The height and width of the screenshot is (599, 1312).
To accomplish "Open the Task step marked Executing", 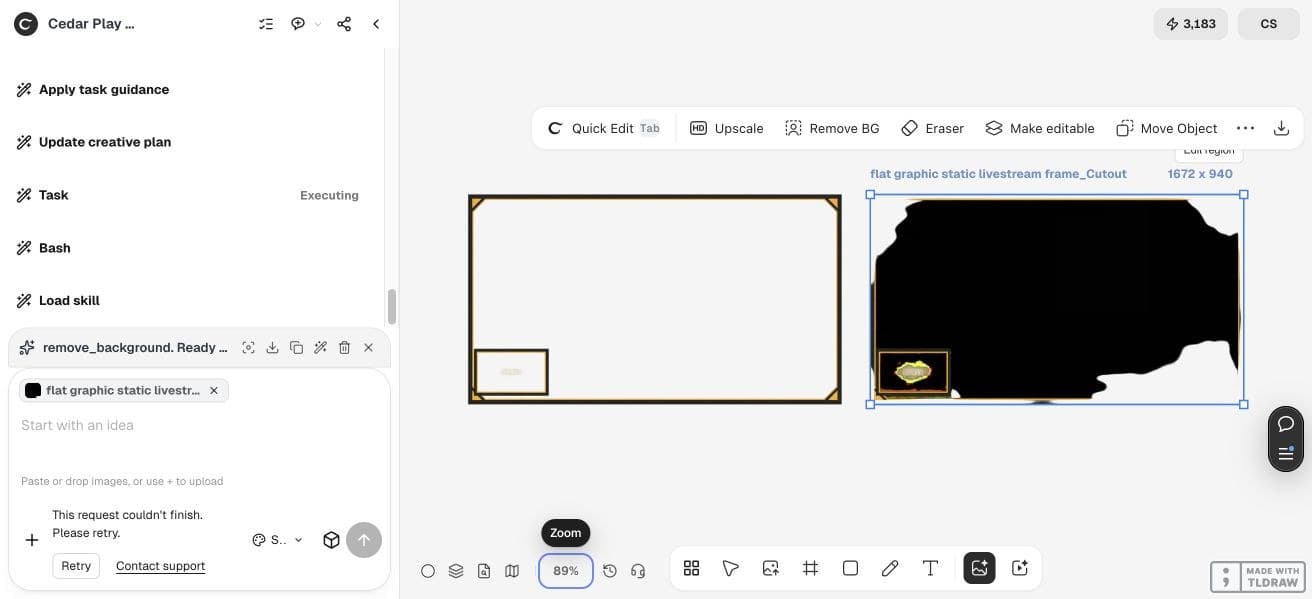I will [188, 195].
